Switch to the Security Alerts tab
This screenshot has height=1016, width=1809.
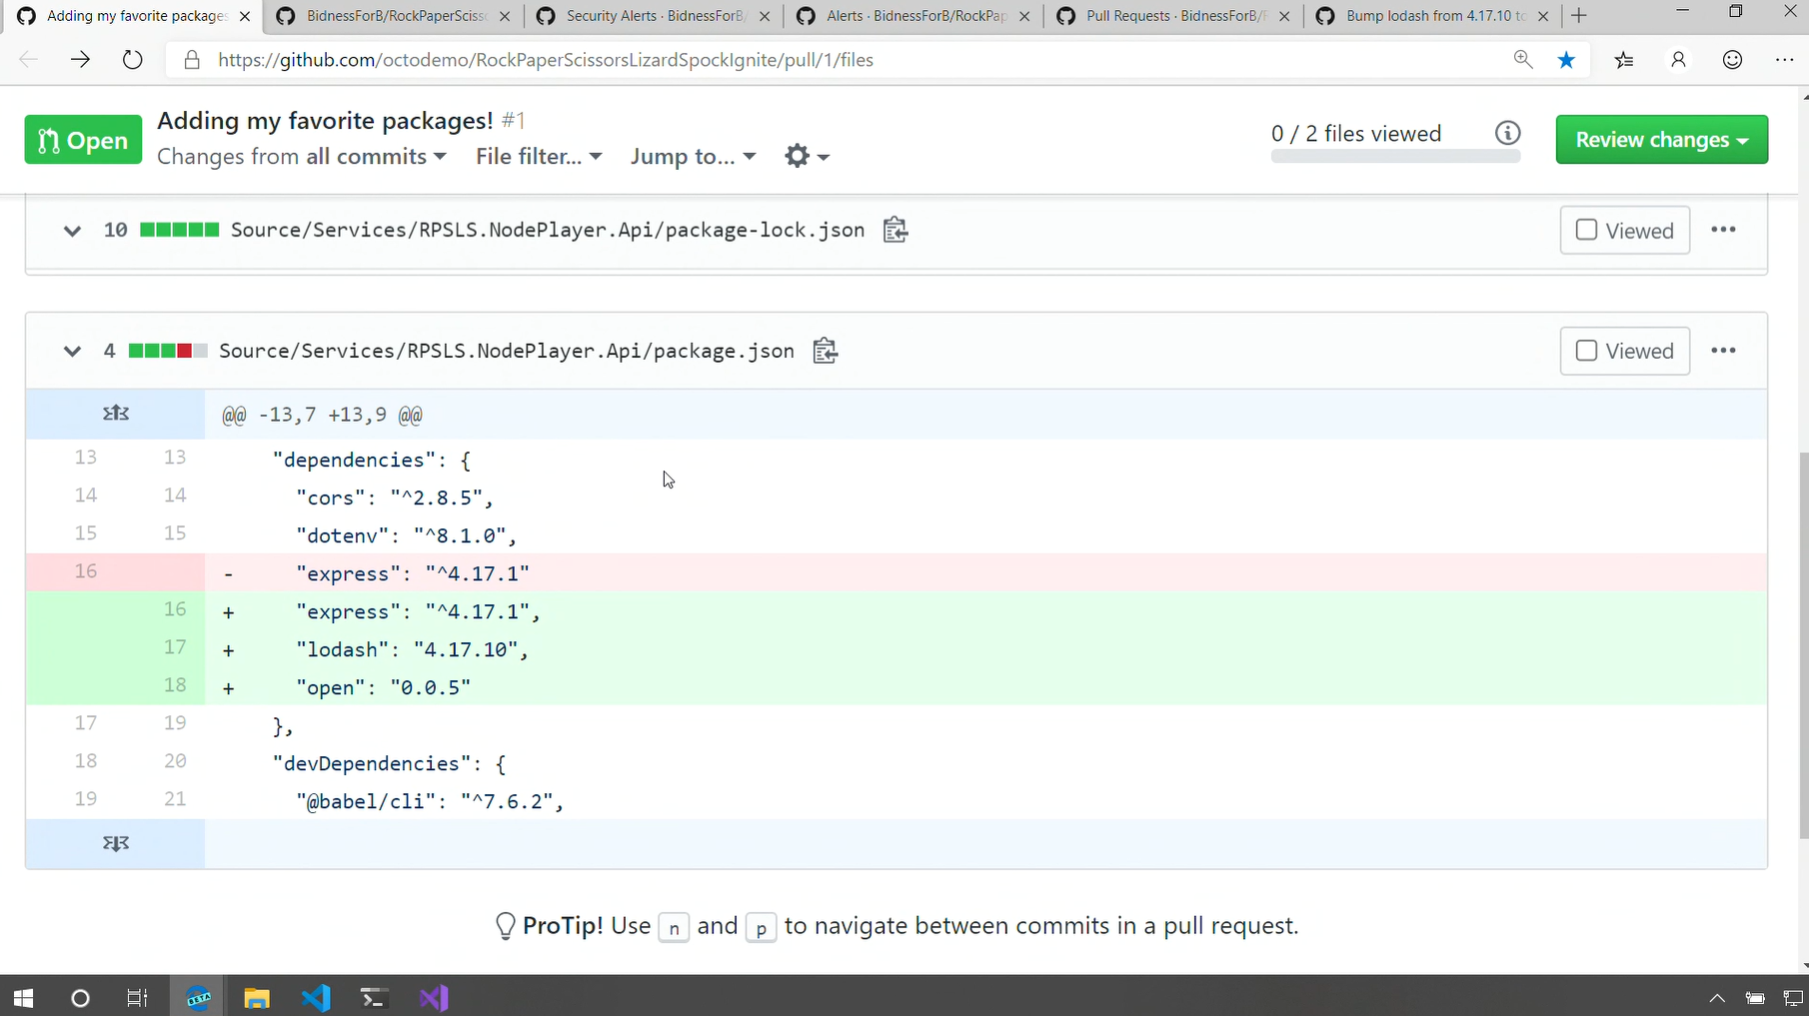point(654,16)
